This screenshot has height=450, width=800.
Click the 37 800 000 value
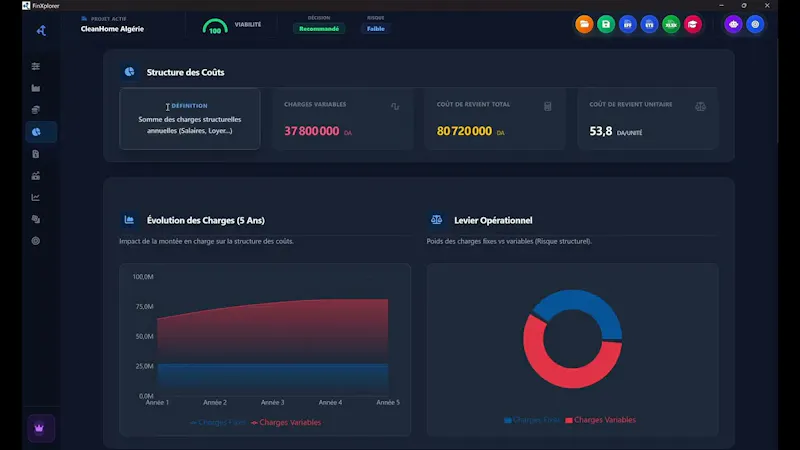(312, 131)
